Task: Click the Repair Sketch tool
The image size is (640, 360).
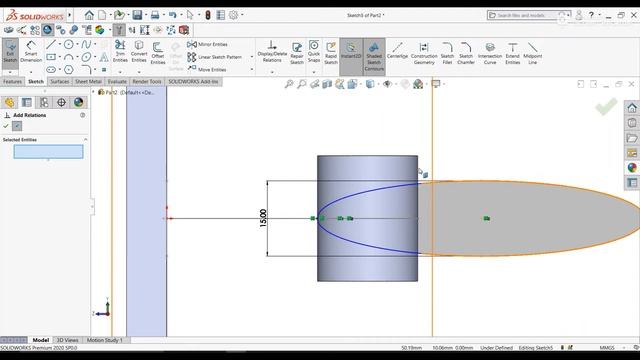Action: 297,53
